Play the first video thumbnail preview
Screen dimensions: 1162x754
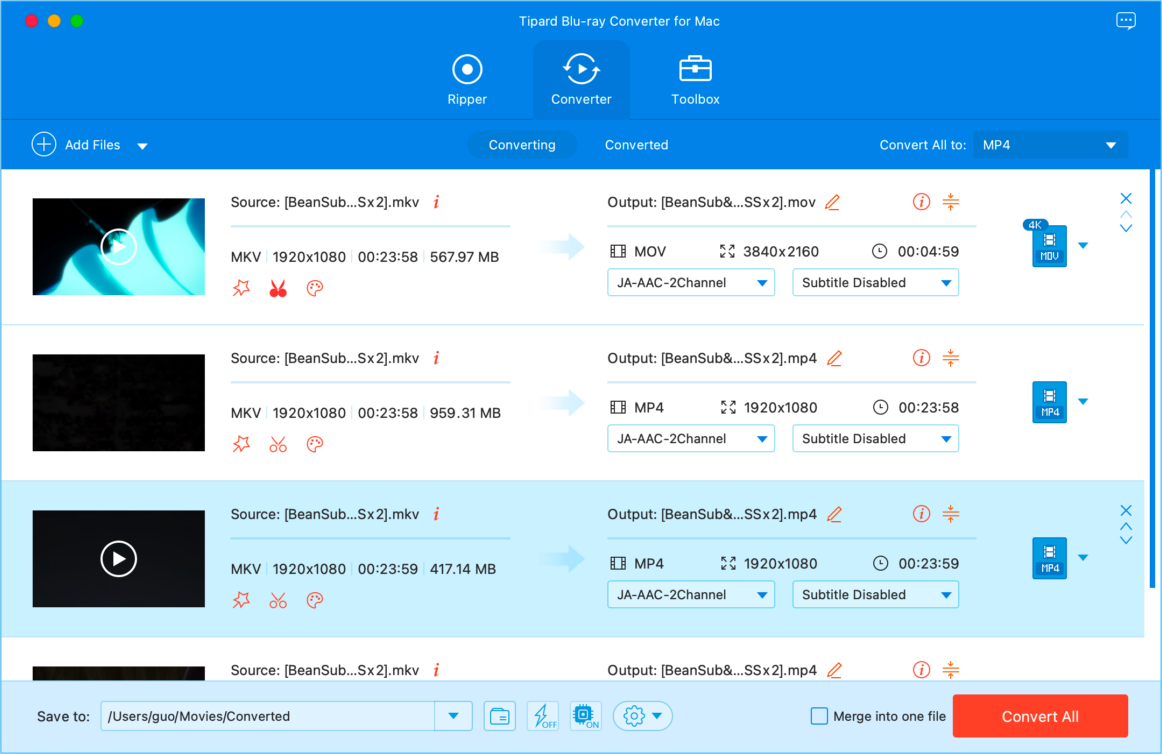tap(119, 246)
